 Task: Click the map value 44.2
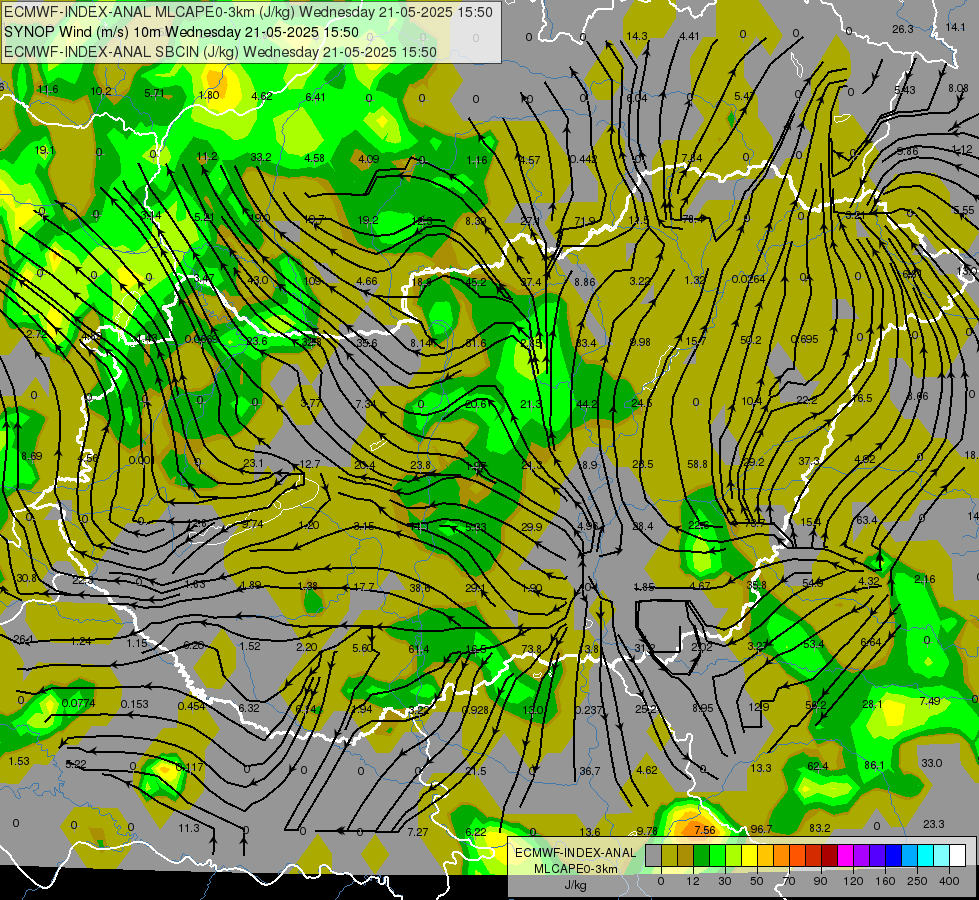point(587,404)
